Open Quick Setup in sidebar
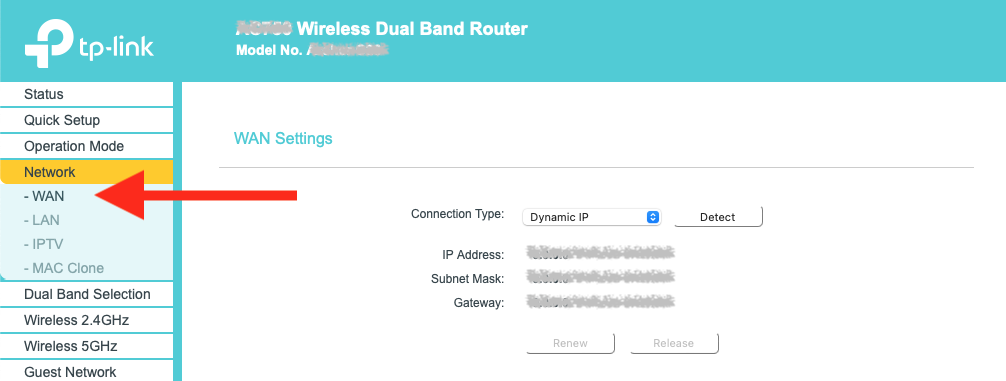The width and height of the screenshot is (1006, 381). click(x=87, y=121)
